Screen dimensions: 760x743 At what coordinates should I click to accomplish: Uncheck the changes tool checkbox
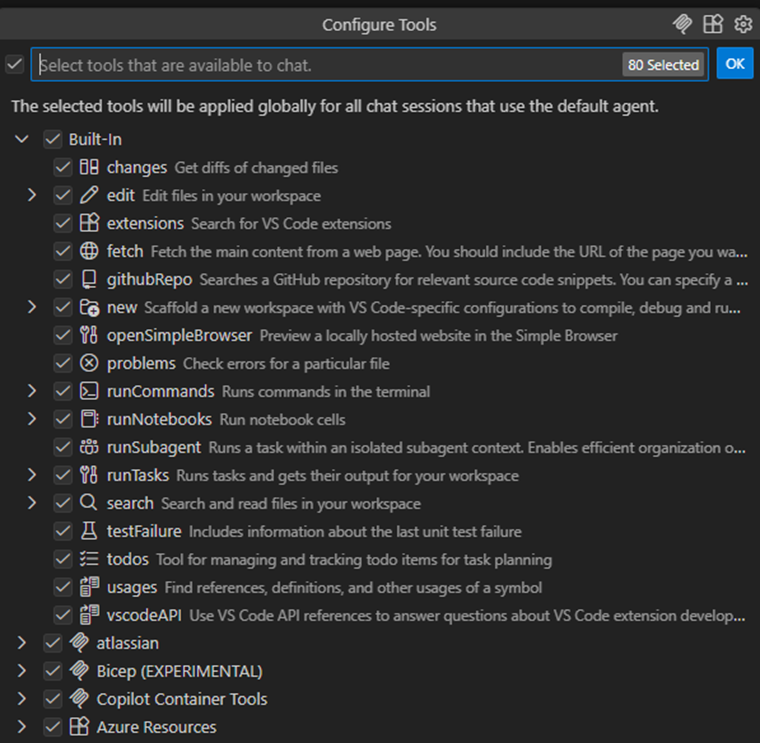point(63,167)
